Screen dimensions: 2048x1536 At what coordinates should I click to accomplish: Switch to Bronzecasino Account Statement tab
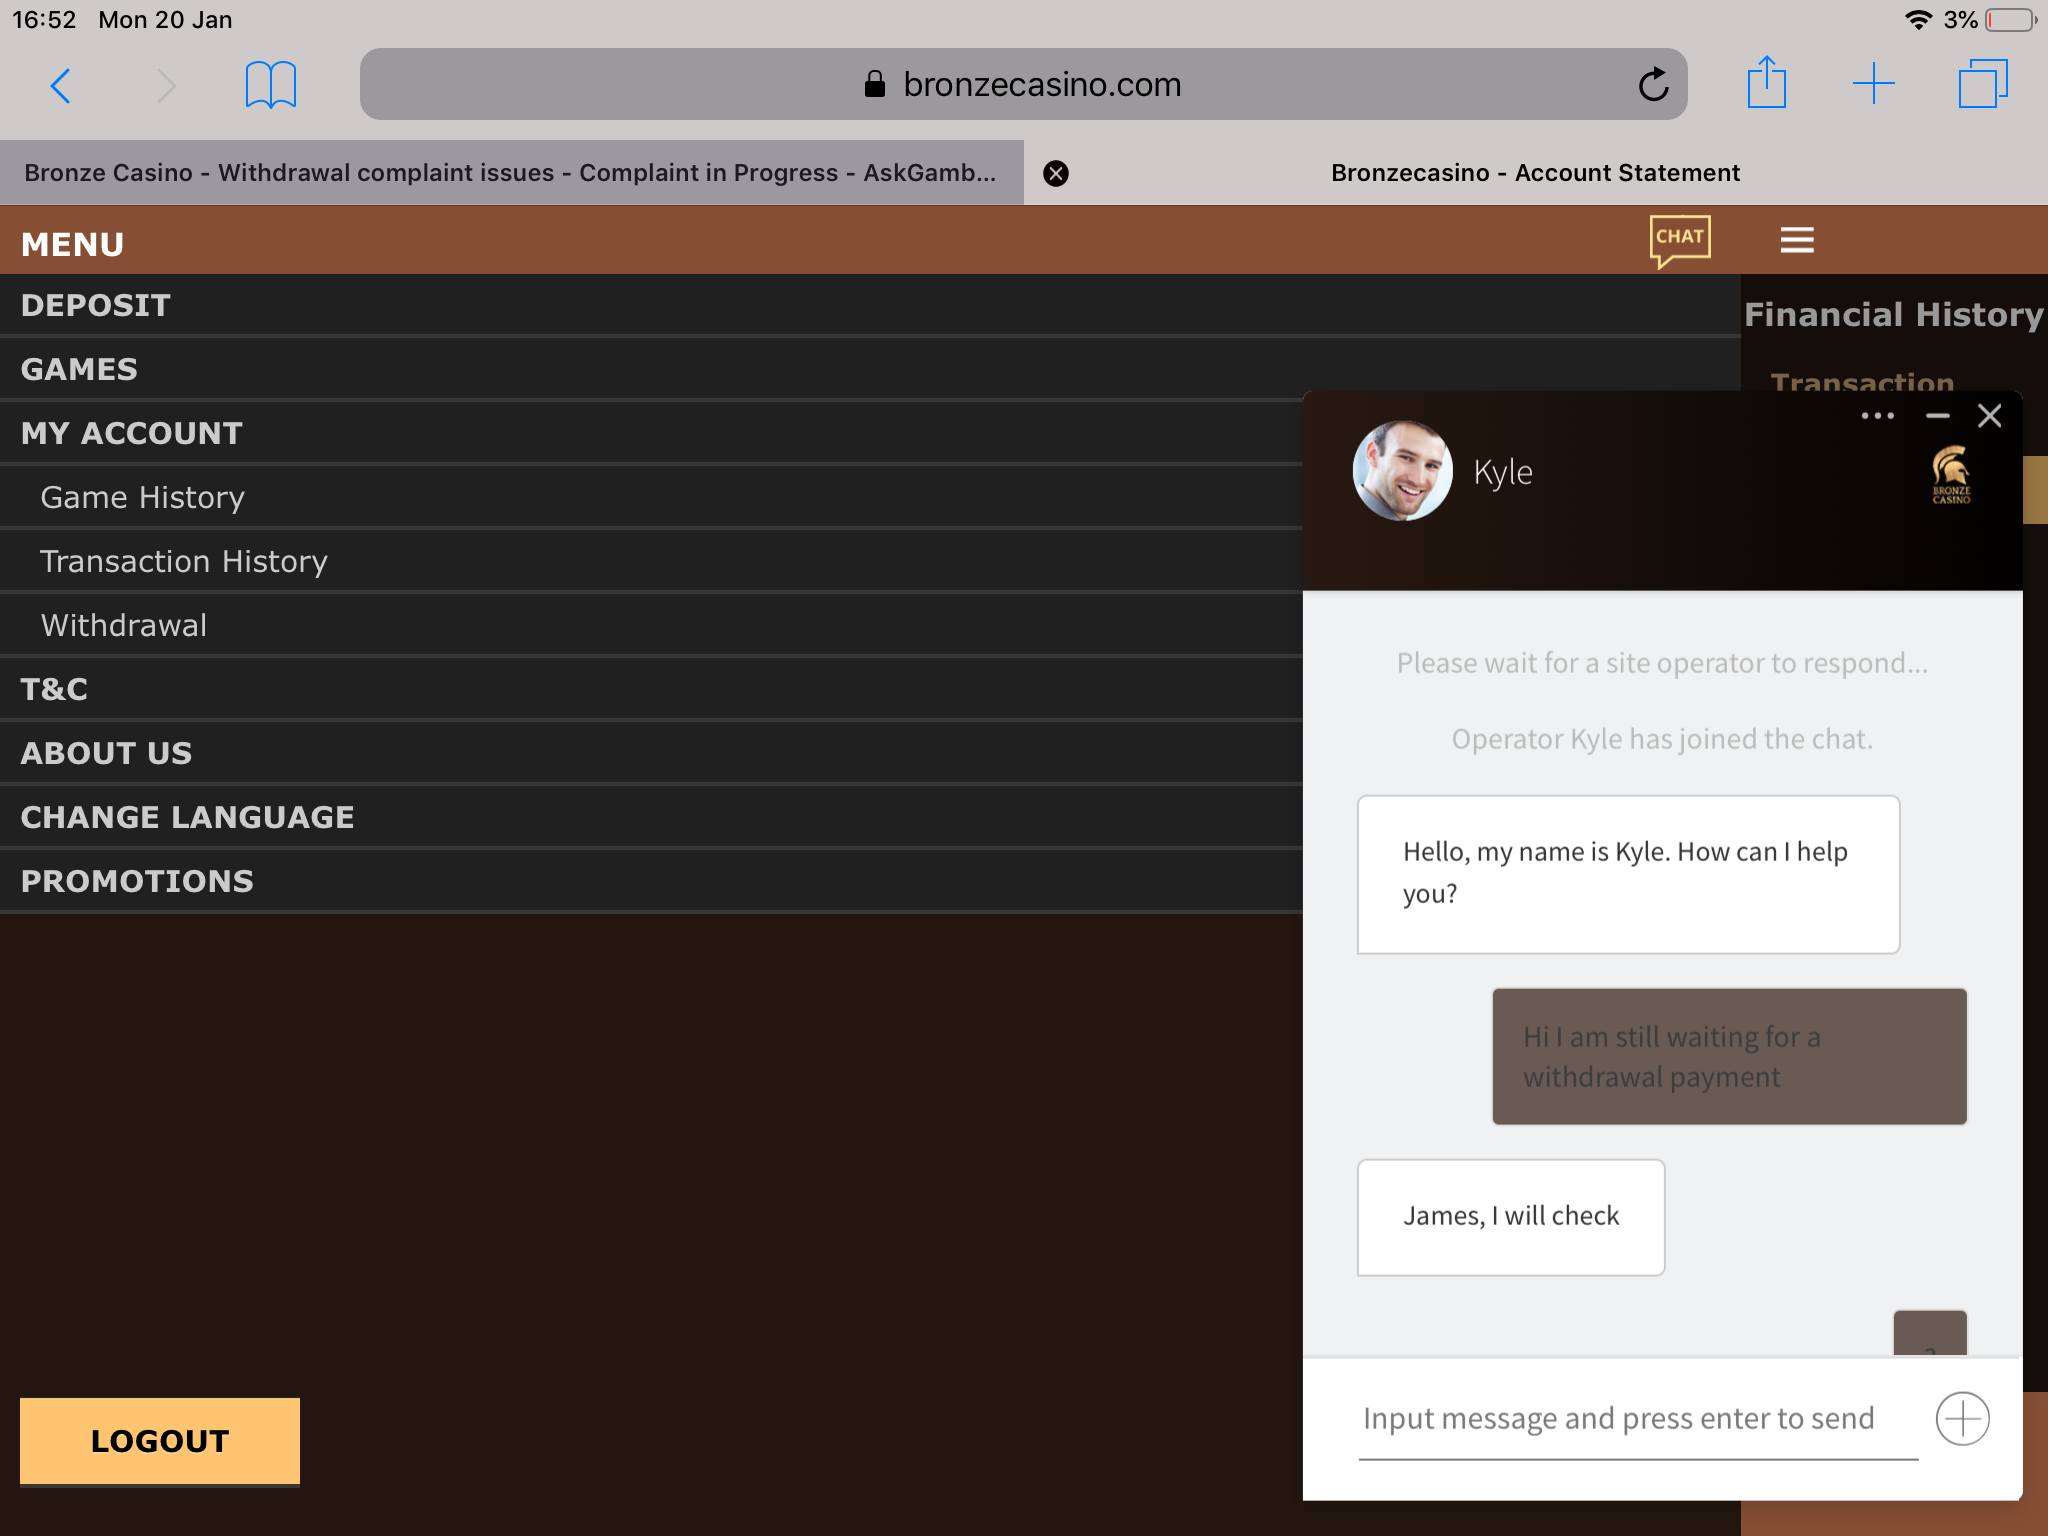coord(1536,173)
